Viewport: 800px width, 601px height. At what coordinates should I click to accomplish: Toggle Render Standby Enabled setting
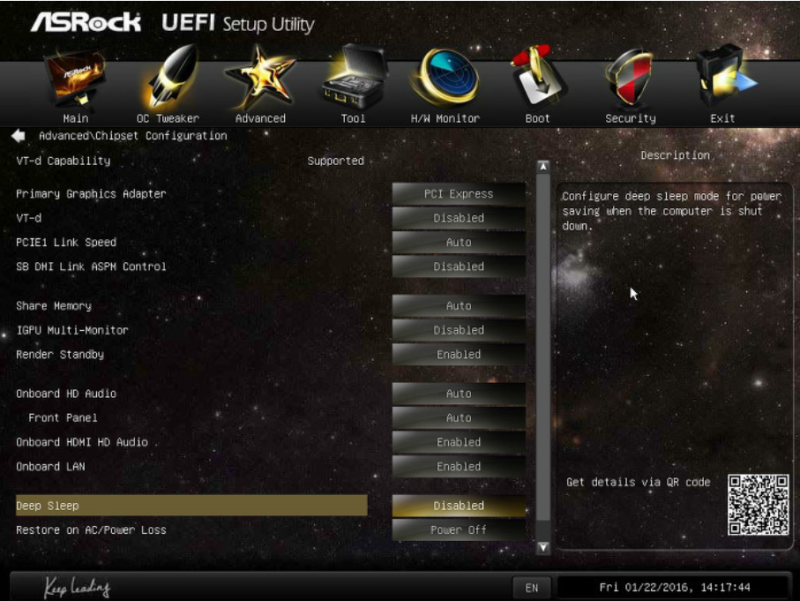pyautogui.click(x=459, y=354)
